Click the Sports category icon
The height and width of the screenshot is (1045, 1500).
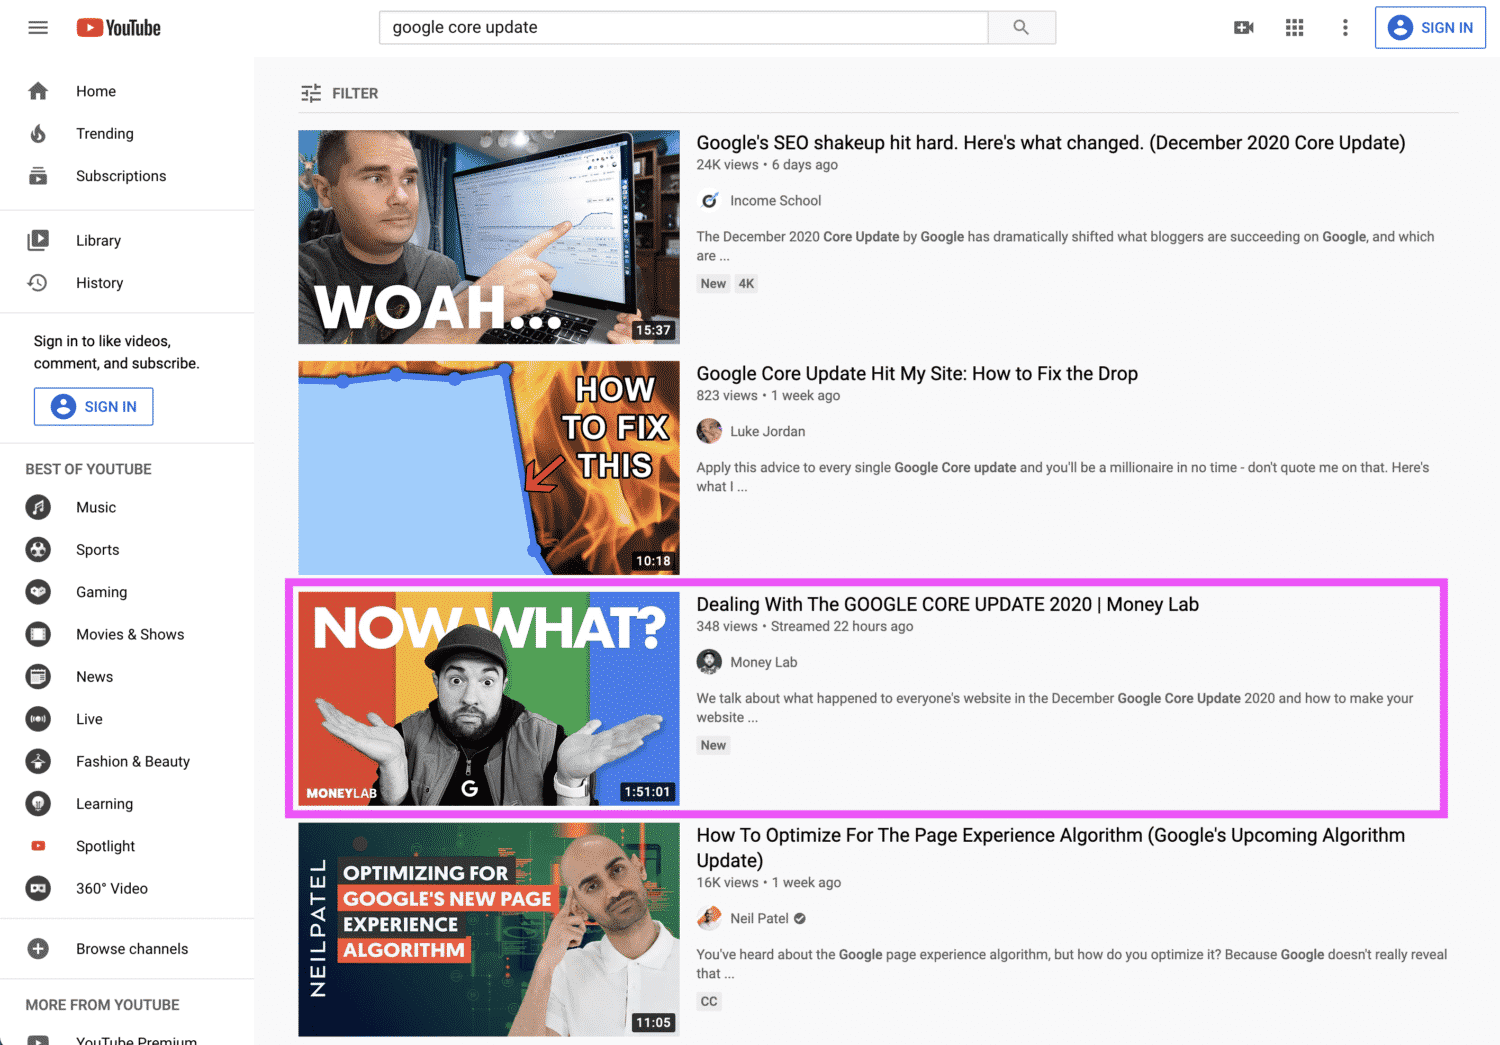point(38,549)
